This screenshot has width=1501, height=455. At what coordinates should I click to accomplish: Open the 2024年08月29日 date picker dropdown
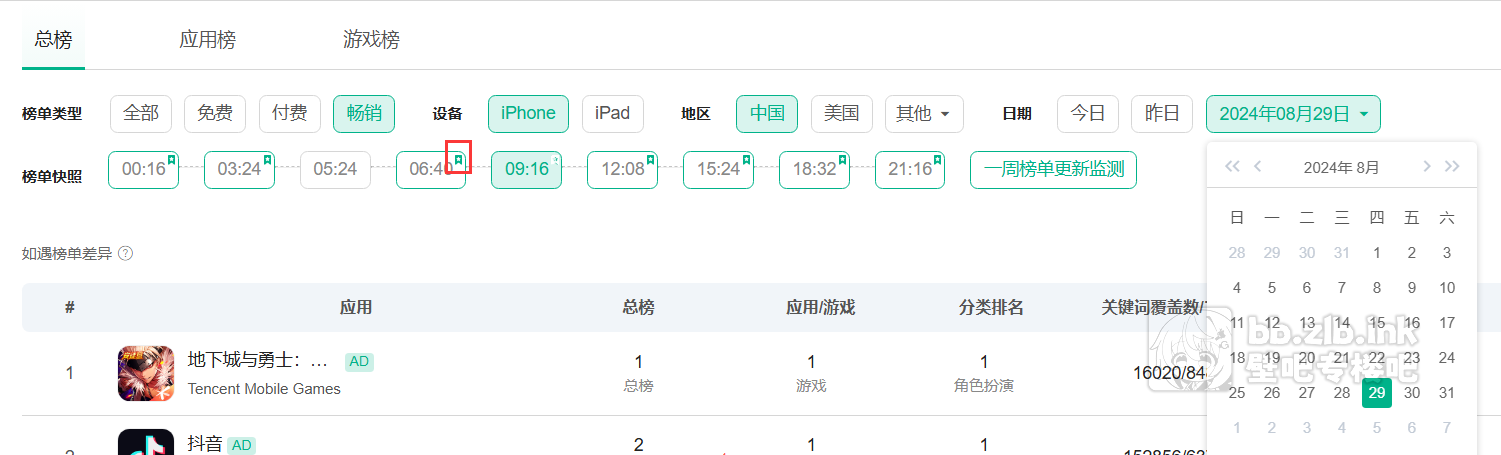(1293, 114)
